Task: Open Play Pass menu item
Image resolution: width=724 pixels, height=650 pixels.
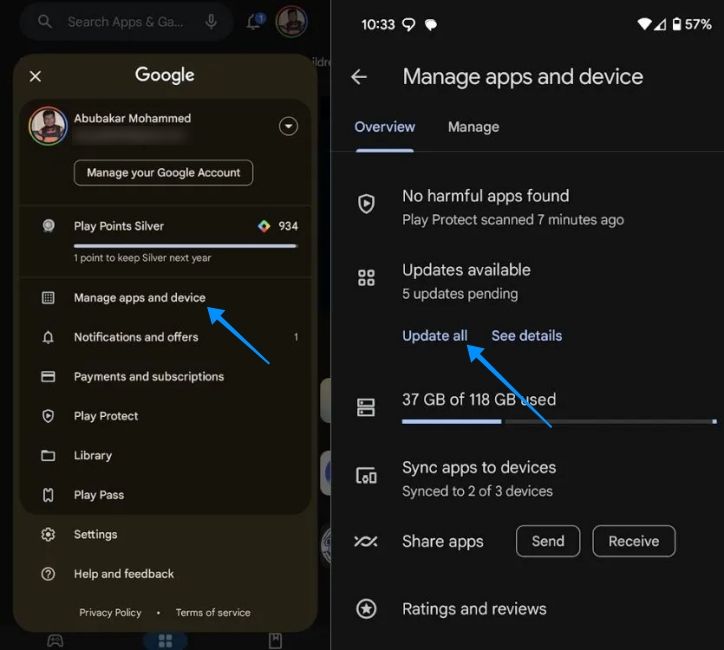Action: click(166, 495)
